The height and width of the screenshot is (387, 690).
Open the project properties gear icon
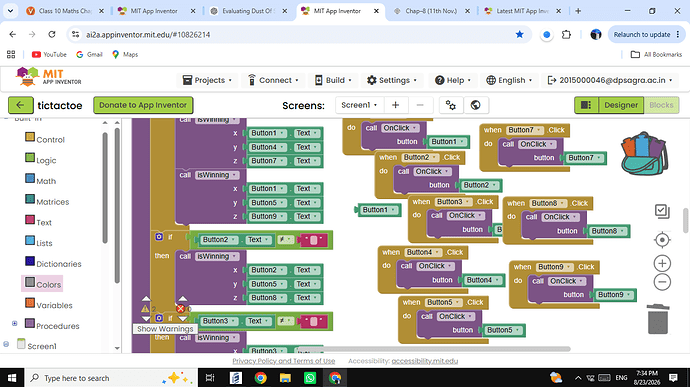pos(451,105)
